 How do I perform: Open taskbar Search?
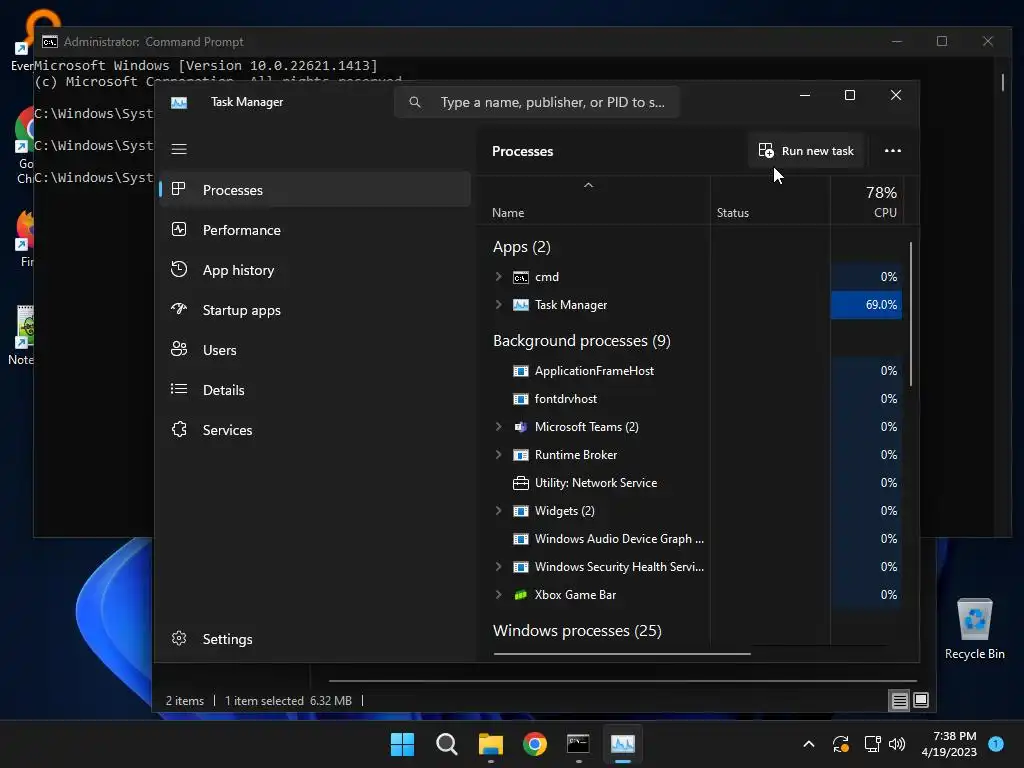(x=447, y=744)
